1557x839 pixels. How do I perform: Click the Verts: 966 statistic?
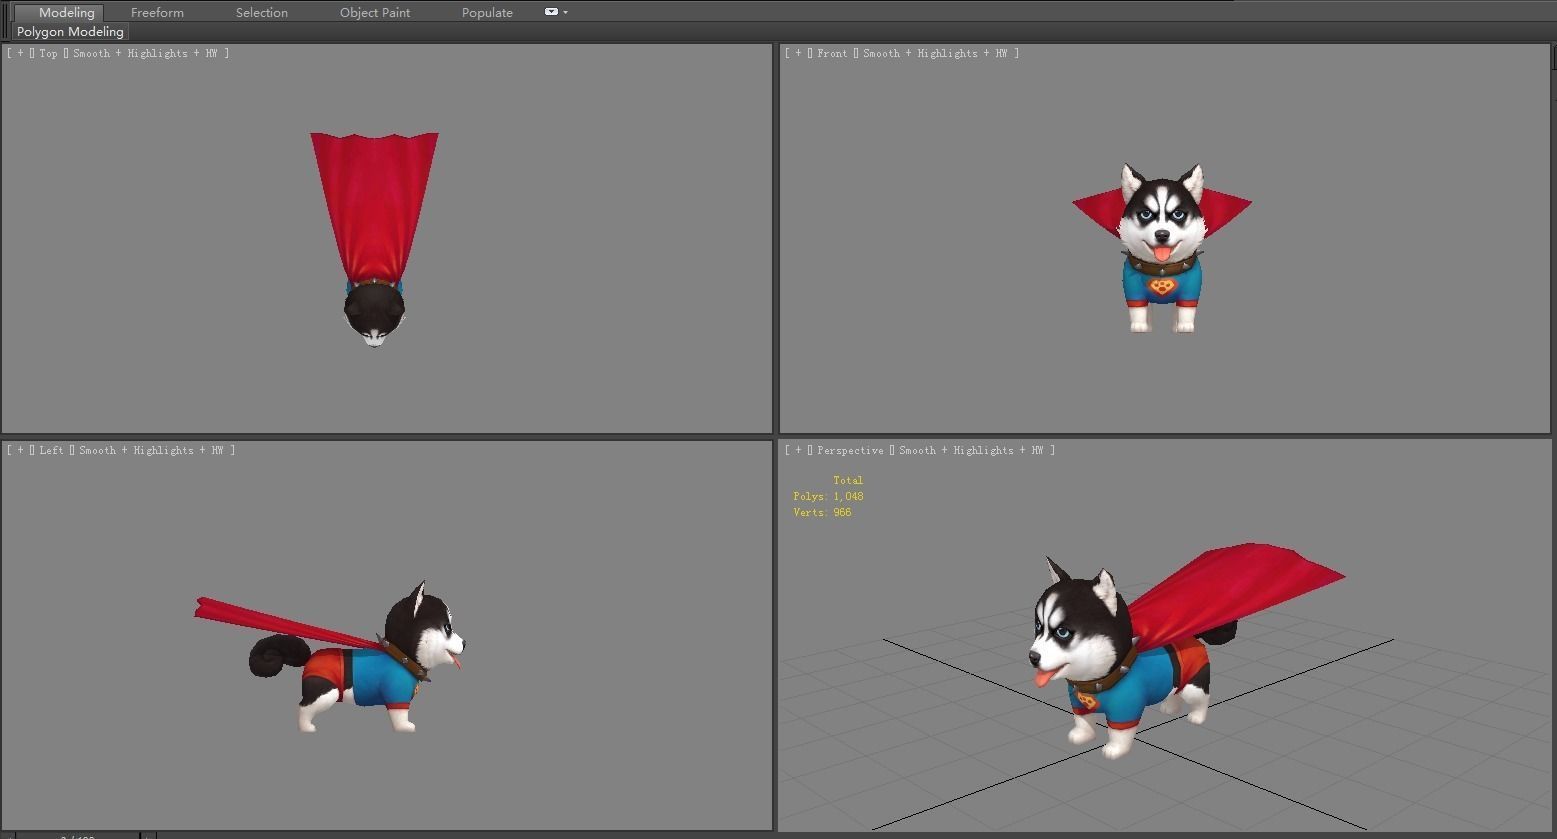pyautogui.click(x=822, y=512)
